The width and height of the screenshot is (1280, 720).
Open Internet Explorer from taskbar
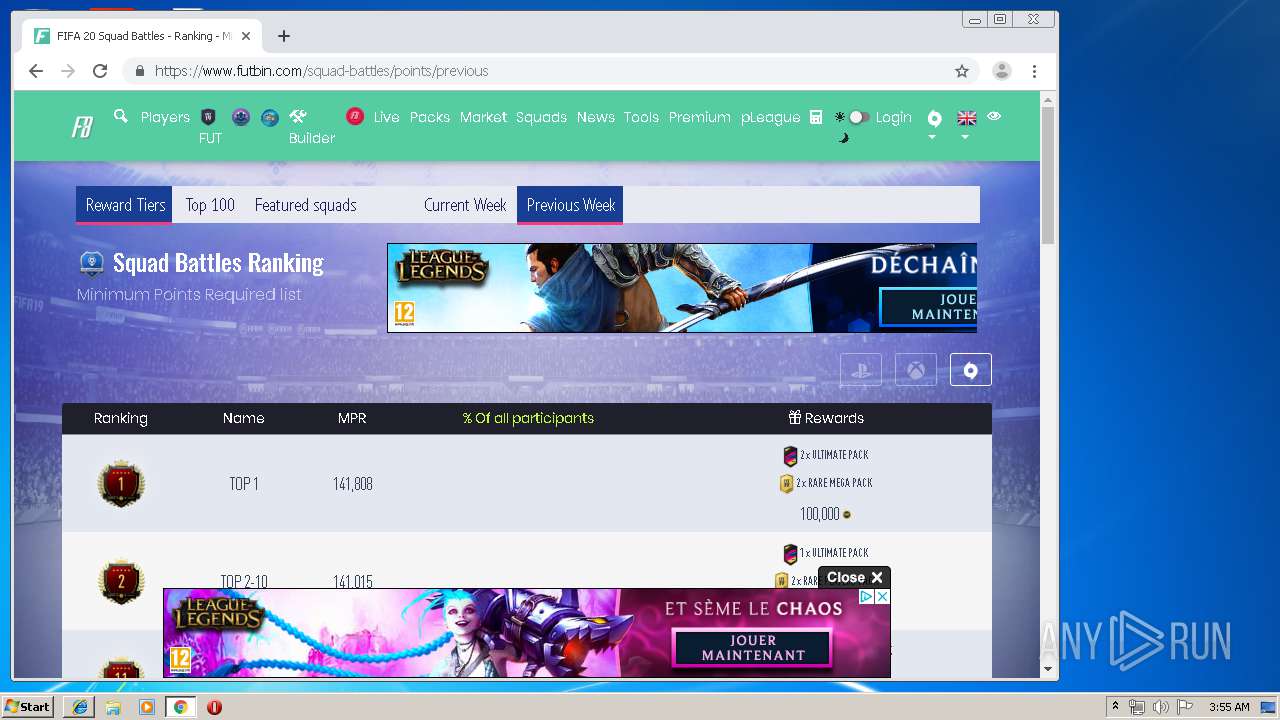(x=80, y=707)
